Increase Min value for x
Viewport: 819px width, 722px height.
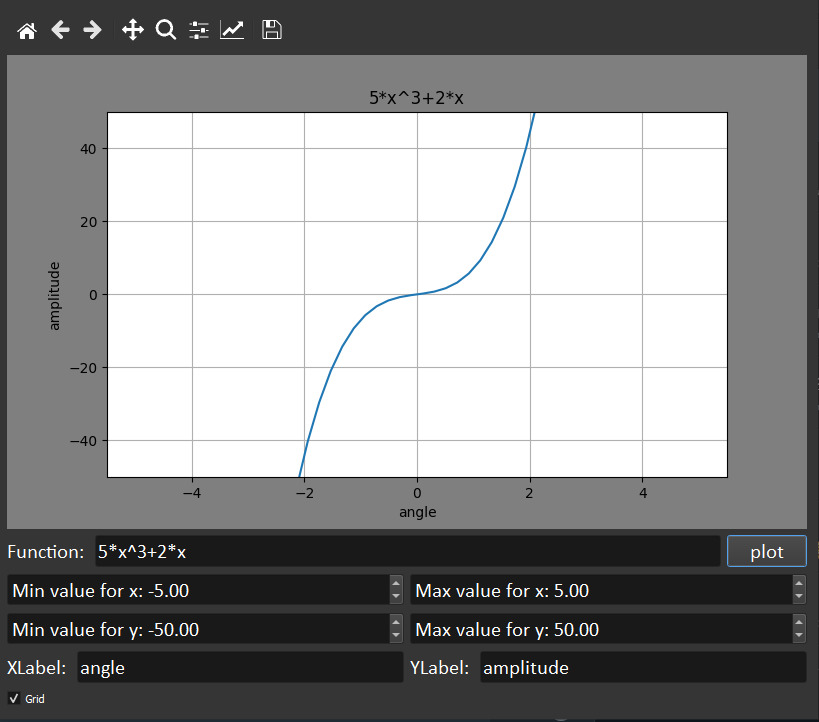[x=396, y=584]
